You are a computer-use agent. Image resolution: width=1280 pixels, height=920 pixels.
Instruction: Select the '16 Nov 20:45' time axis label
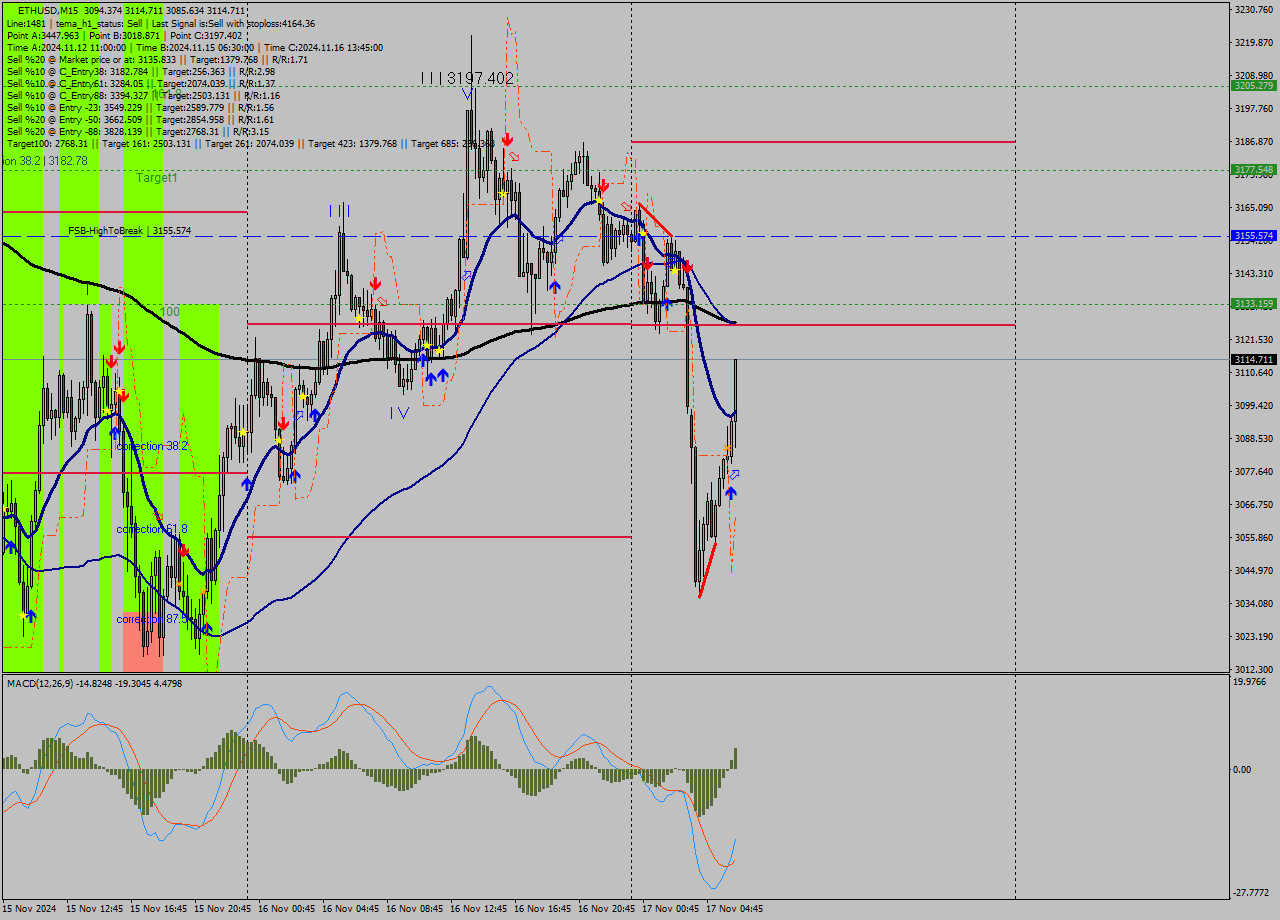coord(606,909)
